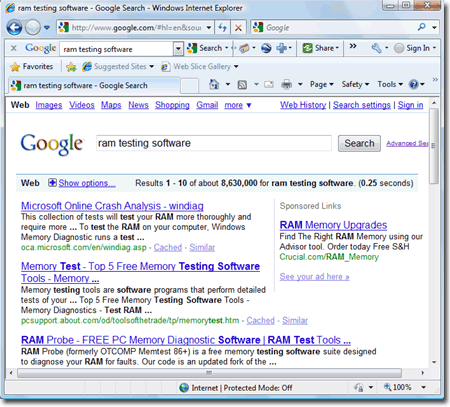Expand the more dropdown in Google nav
450x407 pixels.
pos(238,105)
